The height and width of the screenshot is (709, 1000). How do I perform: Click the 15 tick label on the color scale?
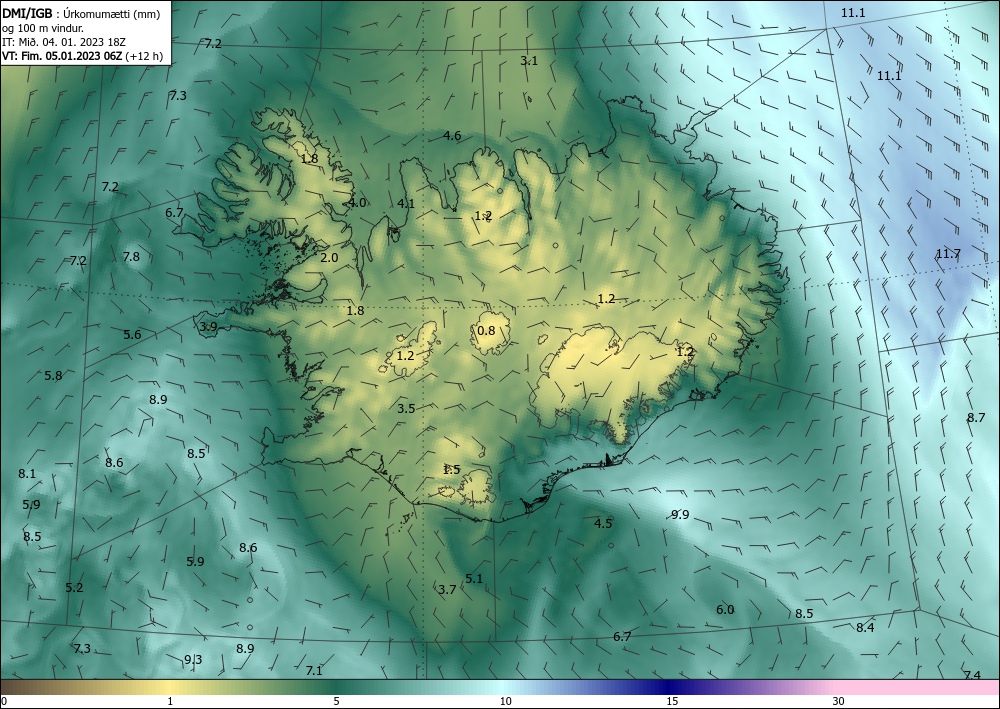click(x=672, y=701)
